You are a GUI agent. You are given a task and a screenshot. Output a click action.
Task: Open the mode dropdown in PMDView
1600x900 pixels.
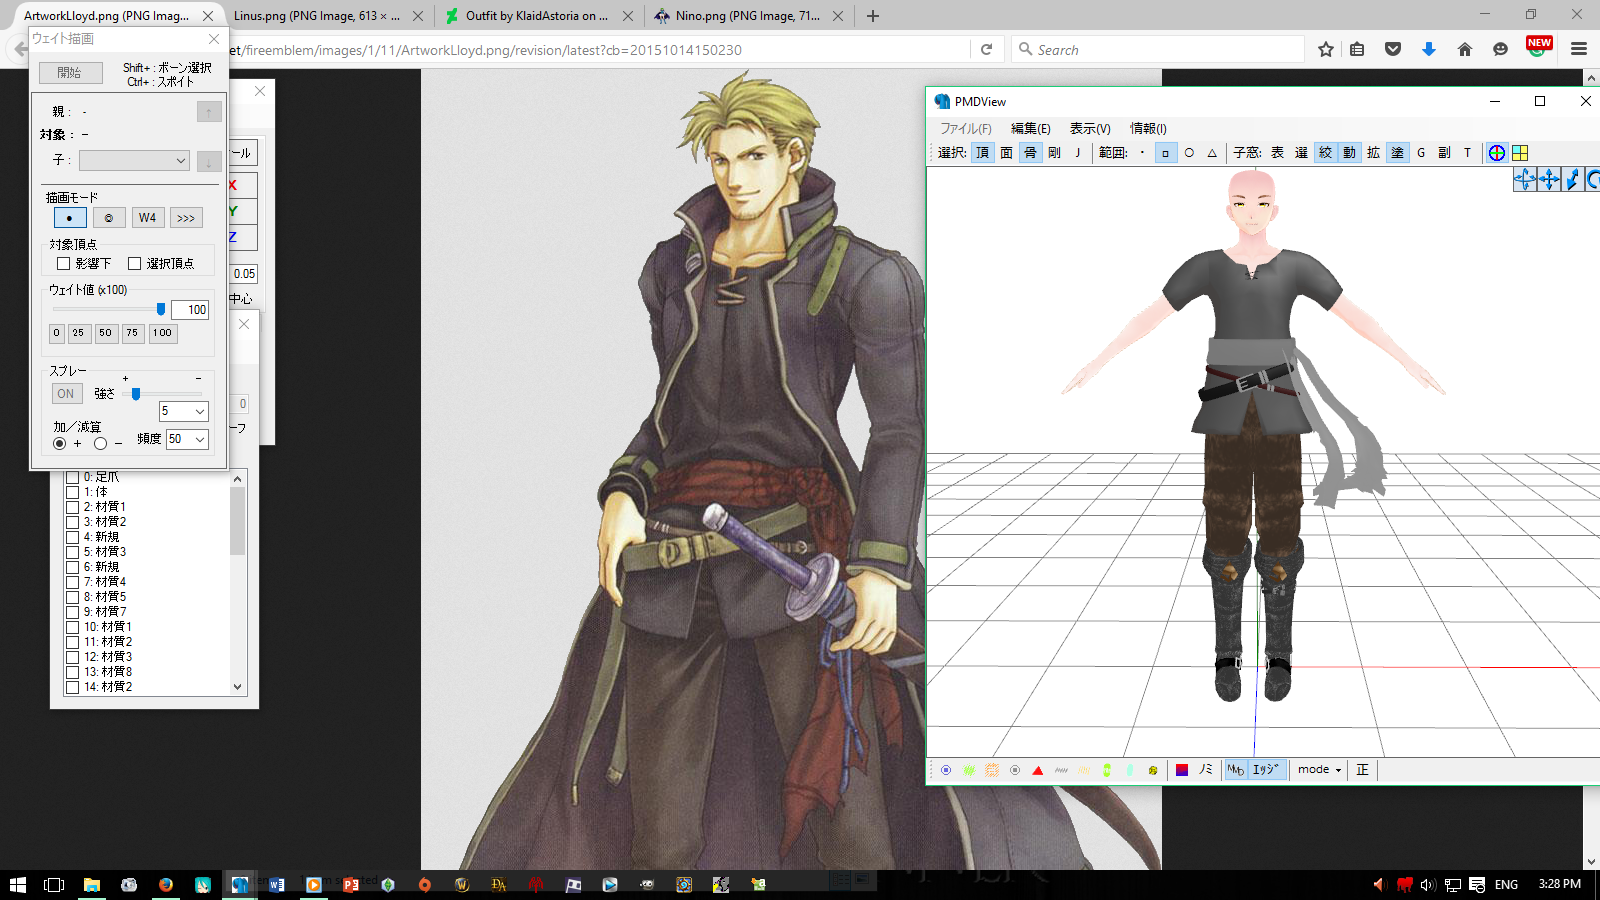[1319, 770]
